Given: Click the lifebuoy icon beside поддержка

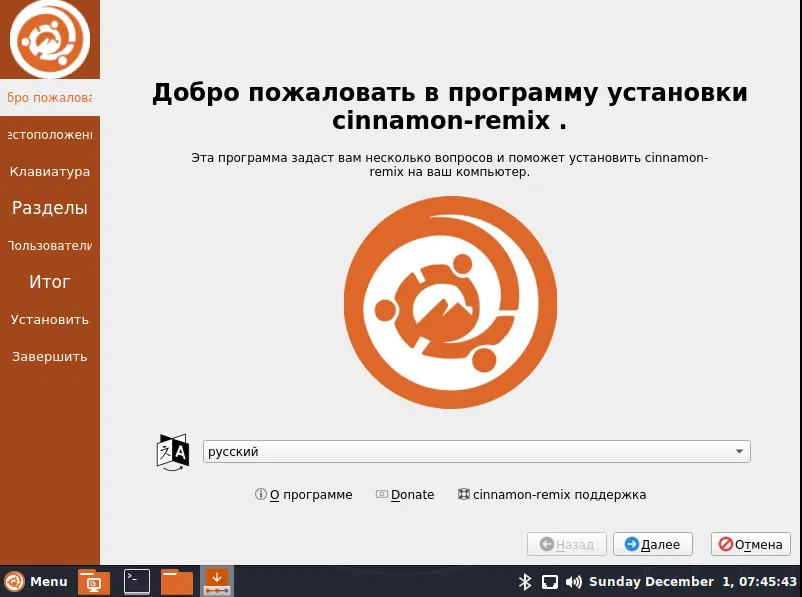Looking at the screenshot, I should pyautogui.click(x=463, y=494).
